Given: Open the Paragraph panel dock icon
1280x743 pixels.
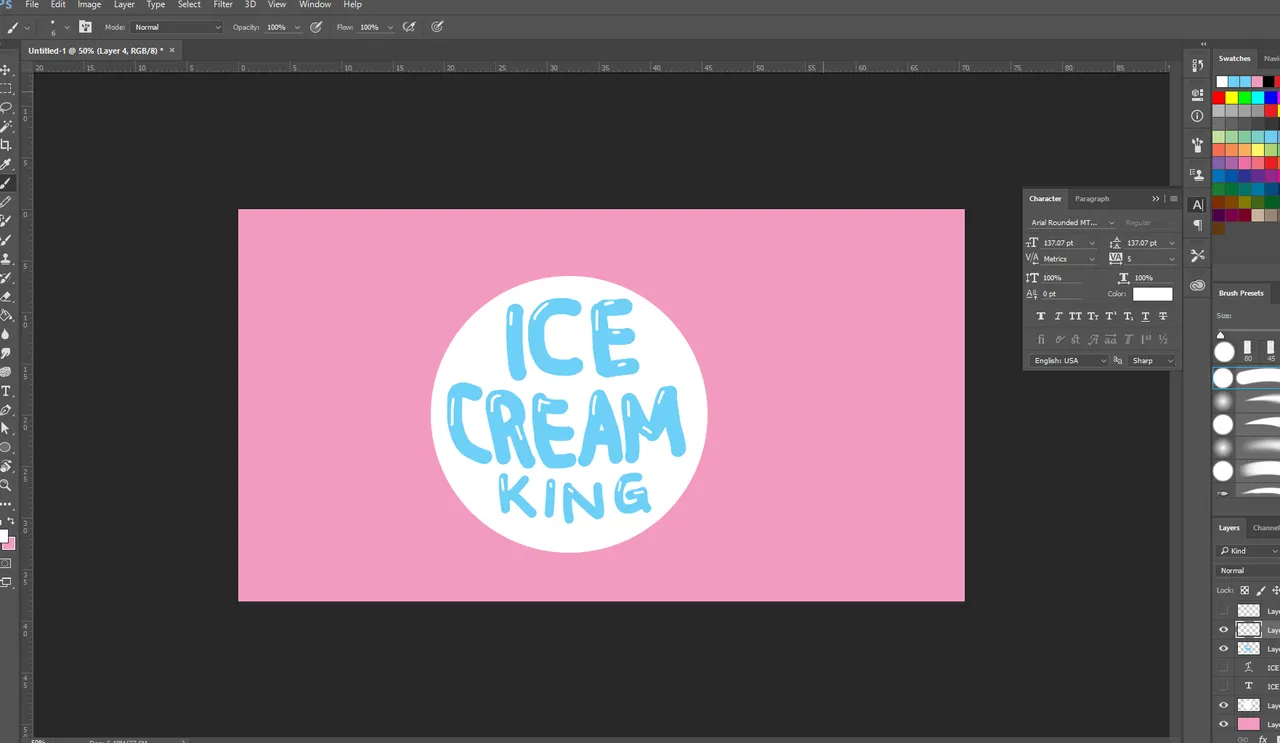Looking at the screenshot, I should pos(1197,226).
